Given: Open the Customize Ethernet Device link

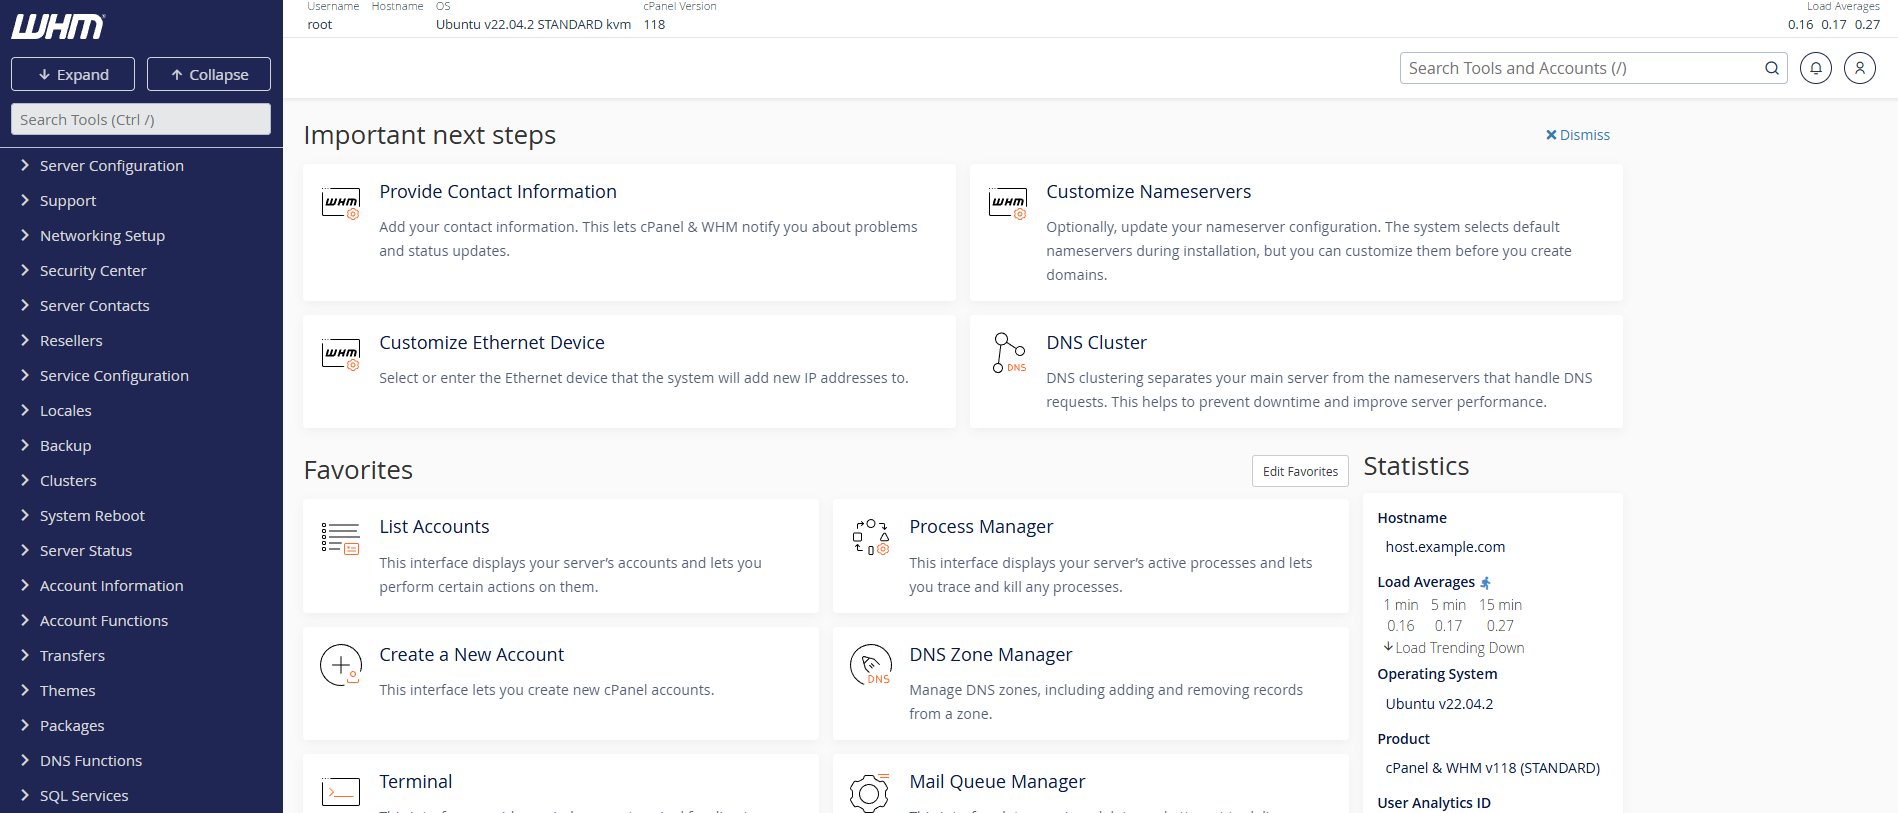Looking at the screenshot, I should point(492,343).
